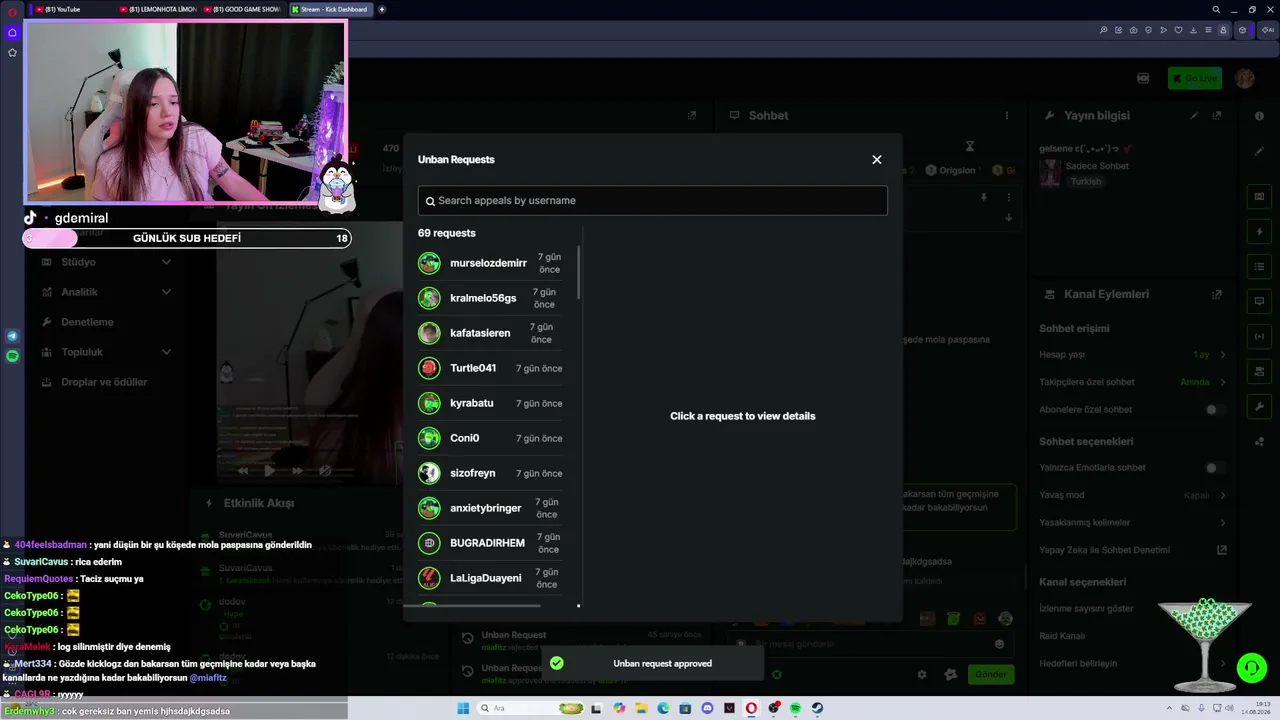Open the Hesap yaşı setting

tap(1133, 355)
